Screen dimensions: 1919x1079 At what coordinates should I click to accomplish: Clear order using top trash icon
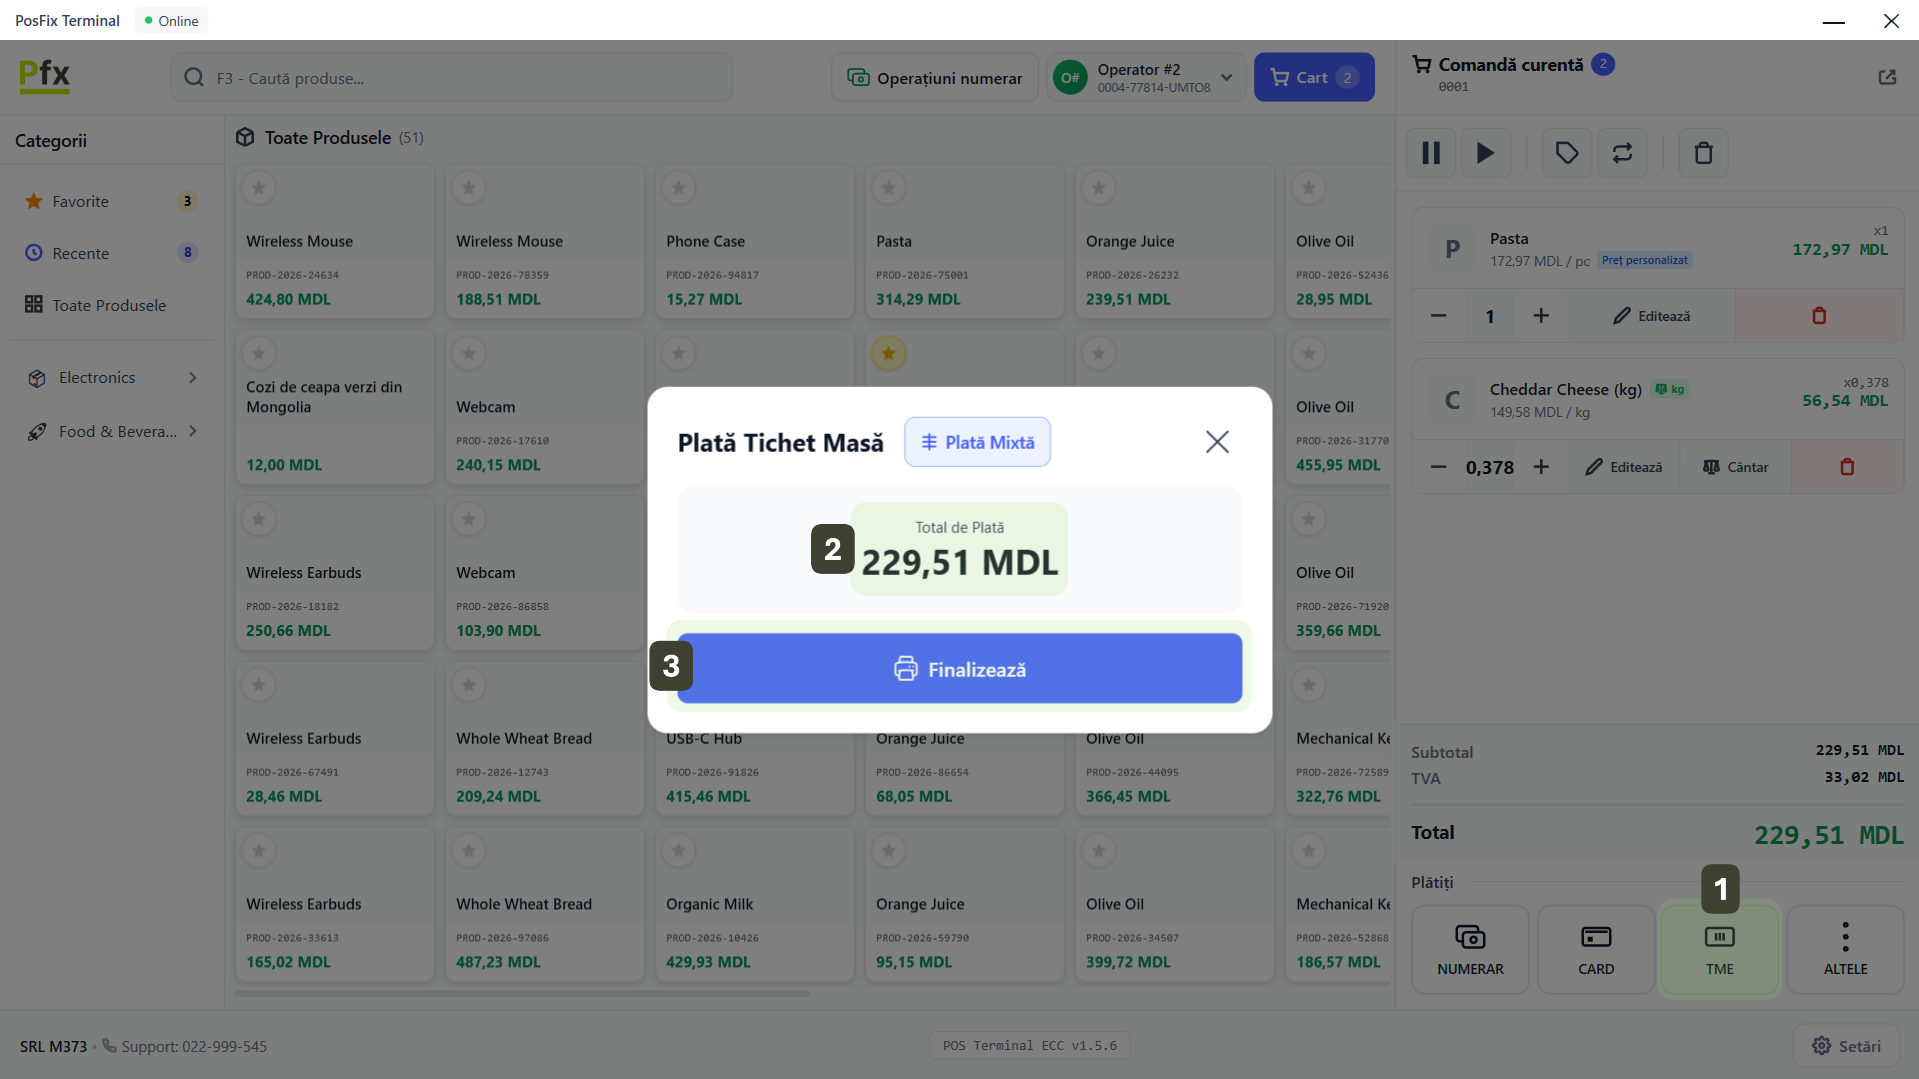(x=1703, y=153)
